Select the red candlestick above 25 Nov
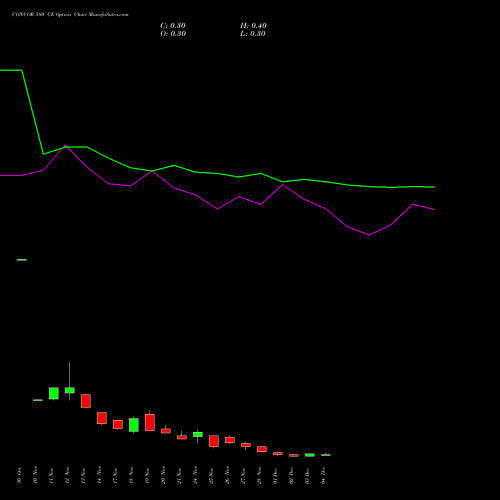The image size is (500, 500). (x=214, y=441)
